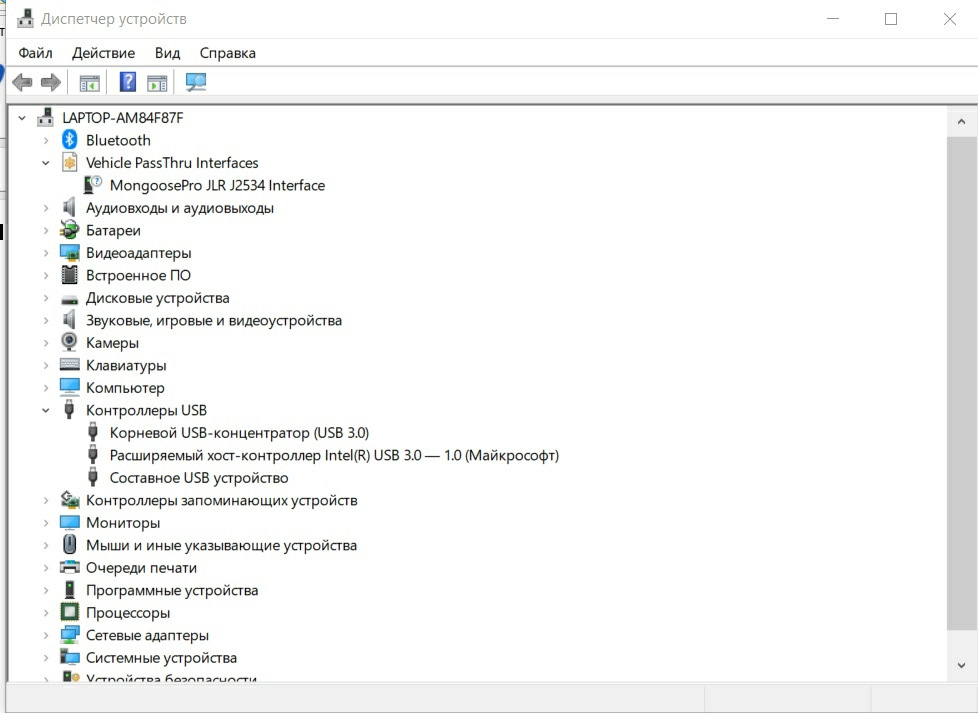The width and height of the screenshot is (978, 713).
Task: Click the Vehicle PassThru Interfaces category icon
Action: pos(69,162)
